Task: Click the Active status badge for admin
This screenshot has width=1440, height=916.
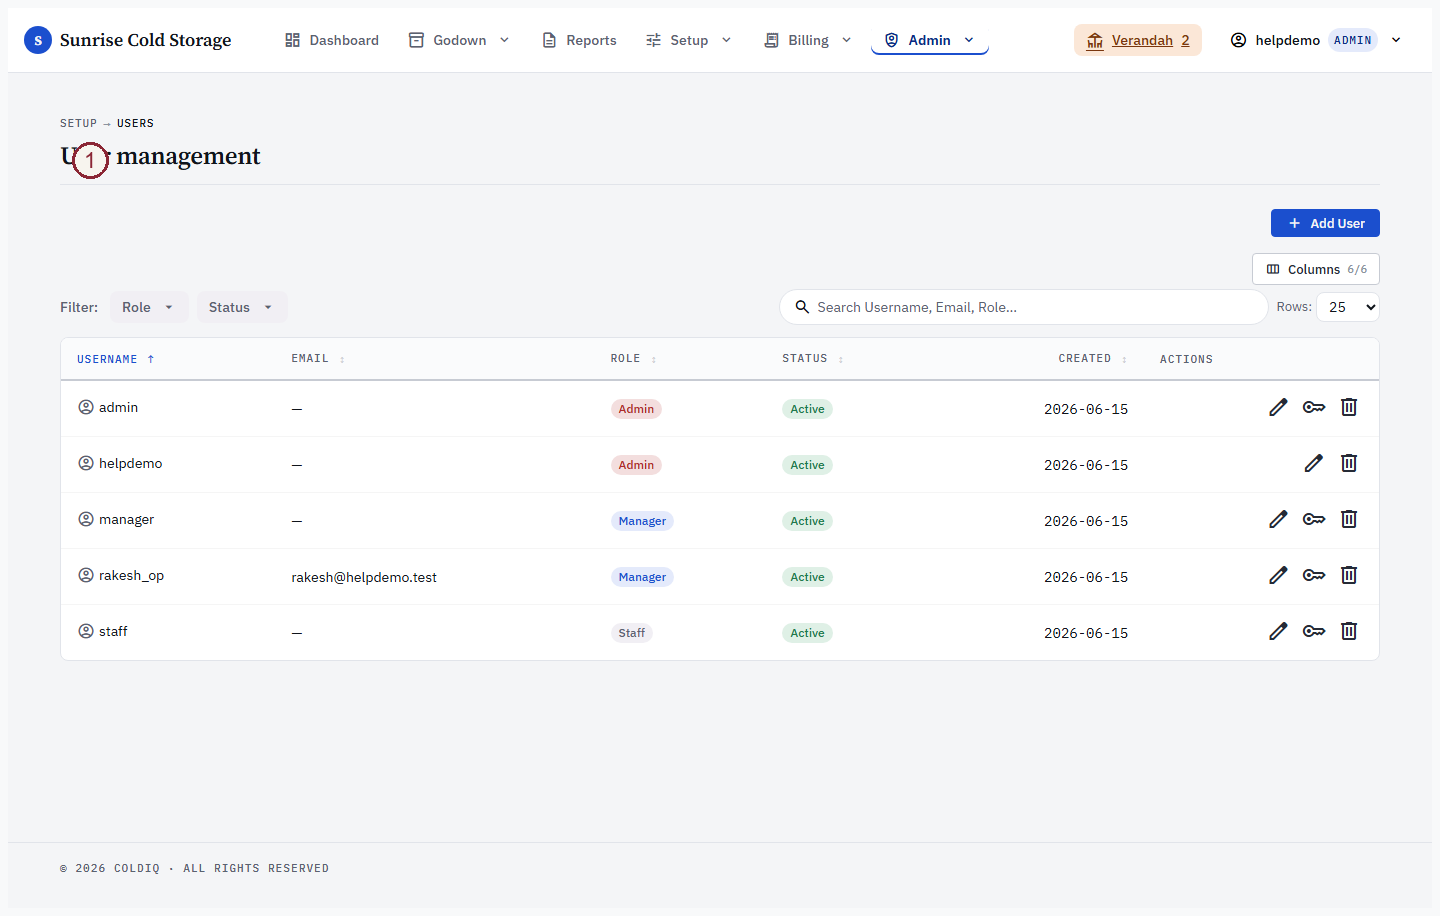Action: [x=807, y=409]
